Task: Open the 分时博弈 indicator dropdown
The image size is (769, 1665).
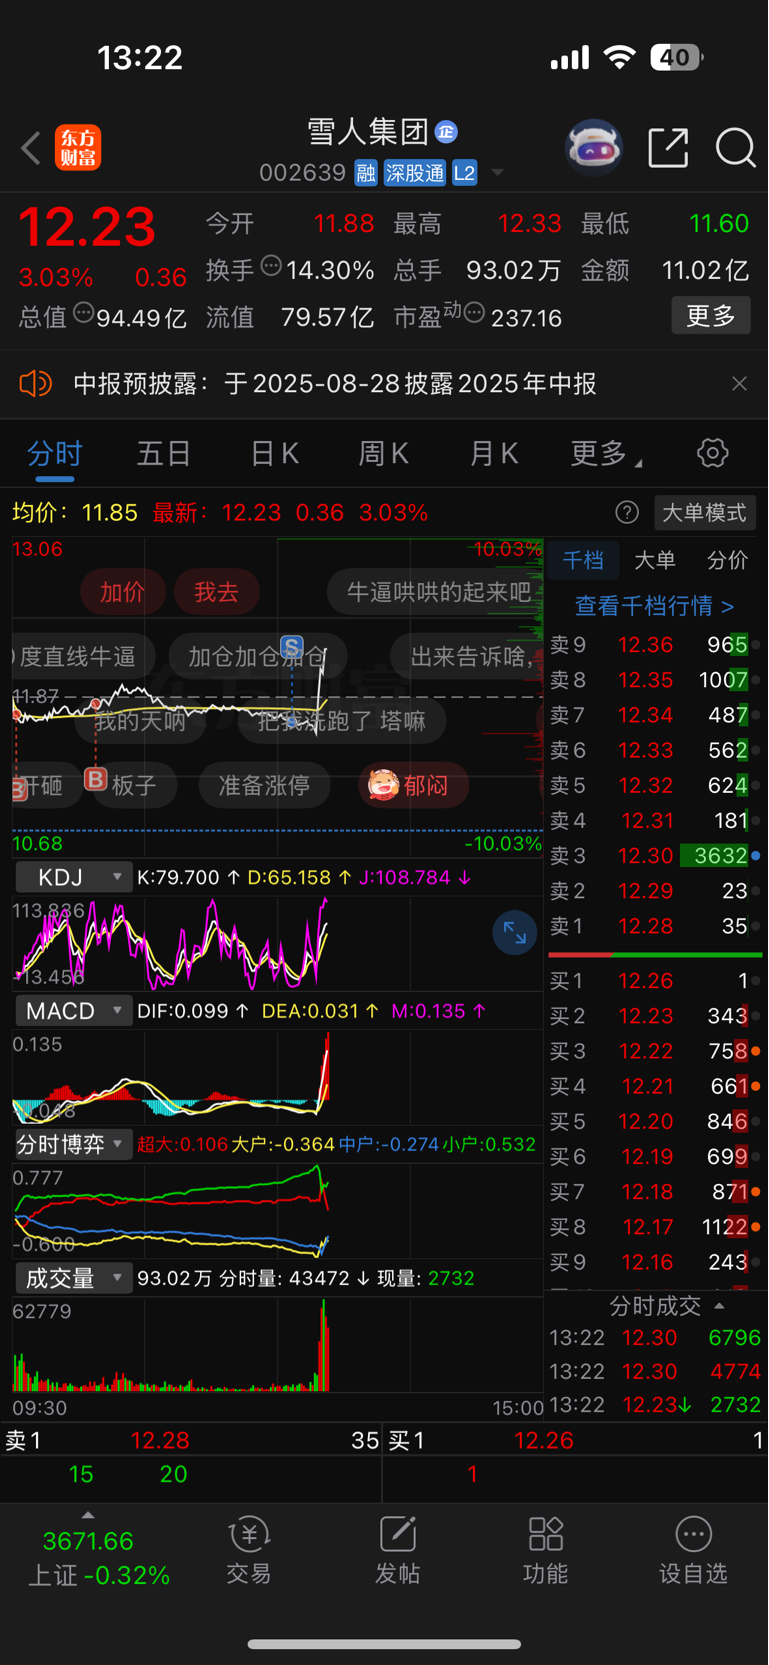Action: click(x=74, y=1145)
